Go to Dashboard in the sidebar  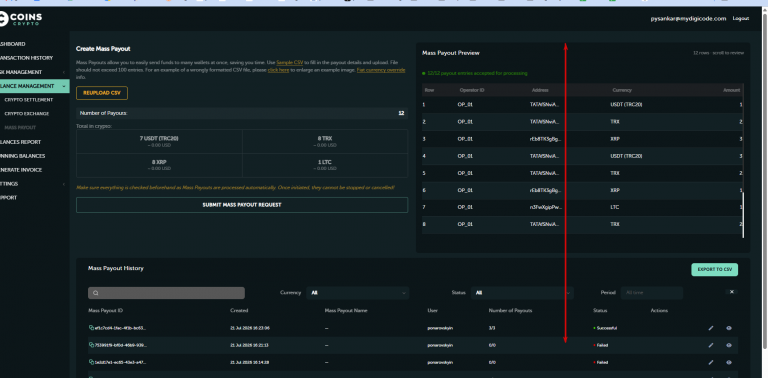point(13,44)
